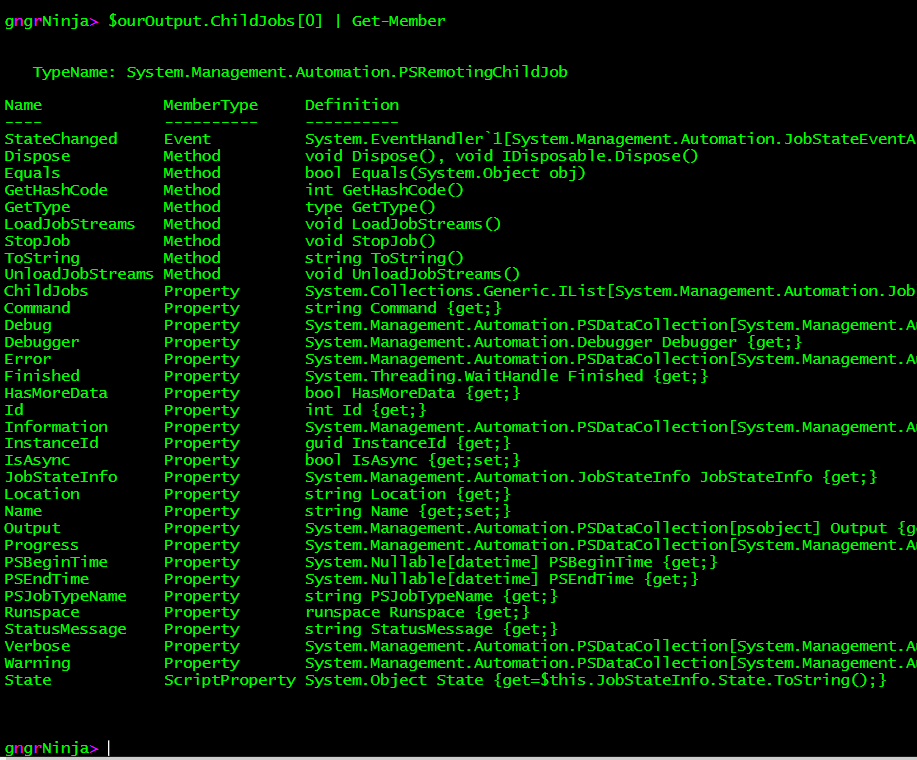
Task: Click JobStateInfo in the Name column
Action: (61, 477)
